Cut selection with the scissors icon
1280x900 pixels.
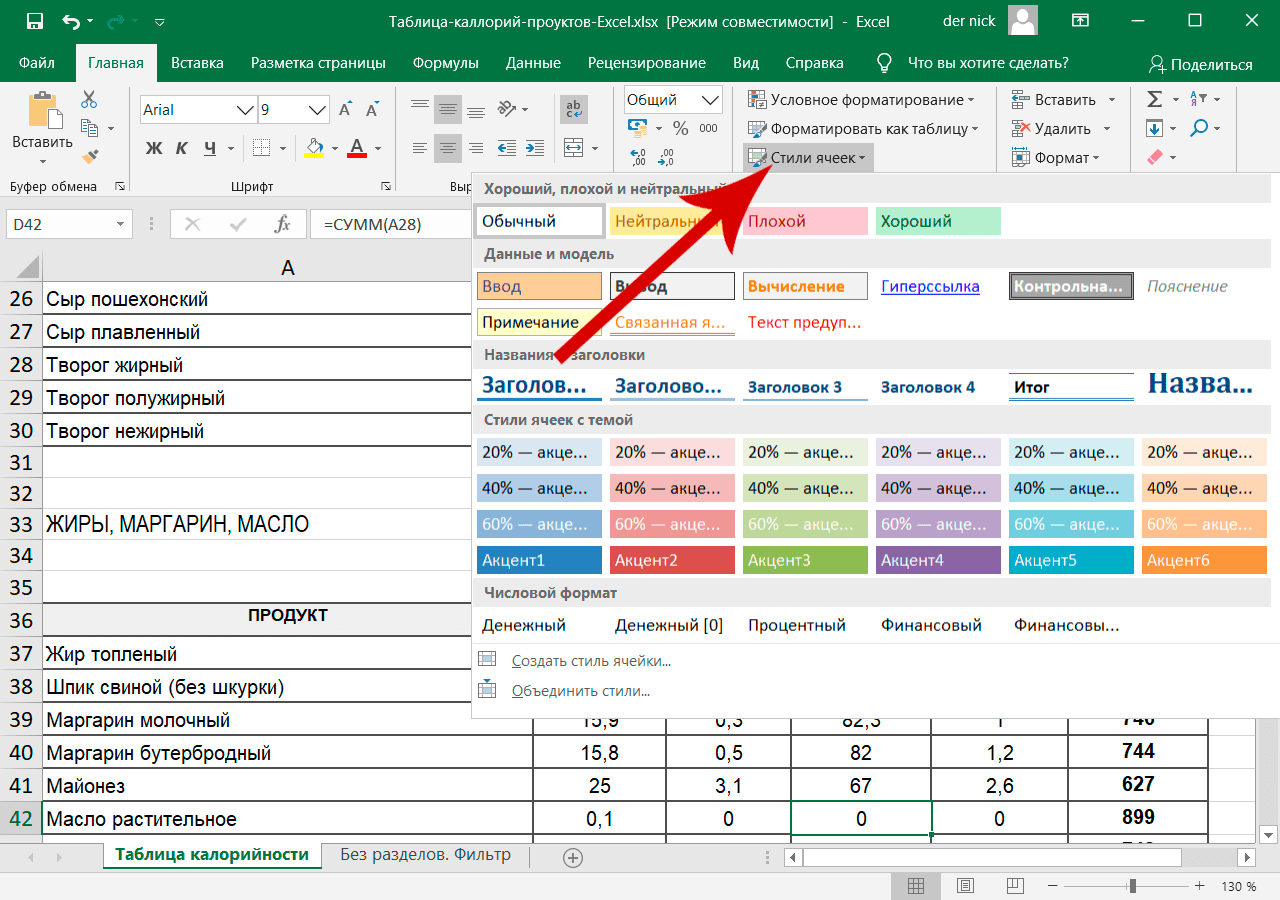point(89,100)
